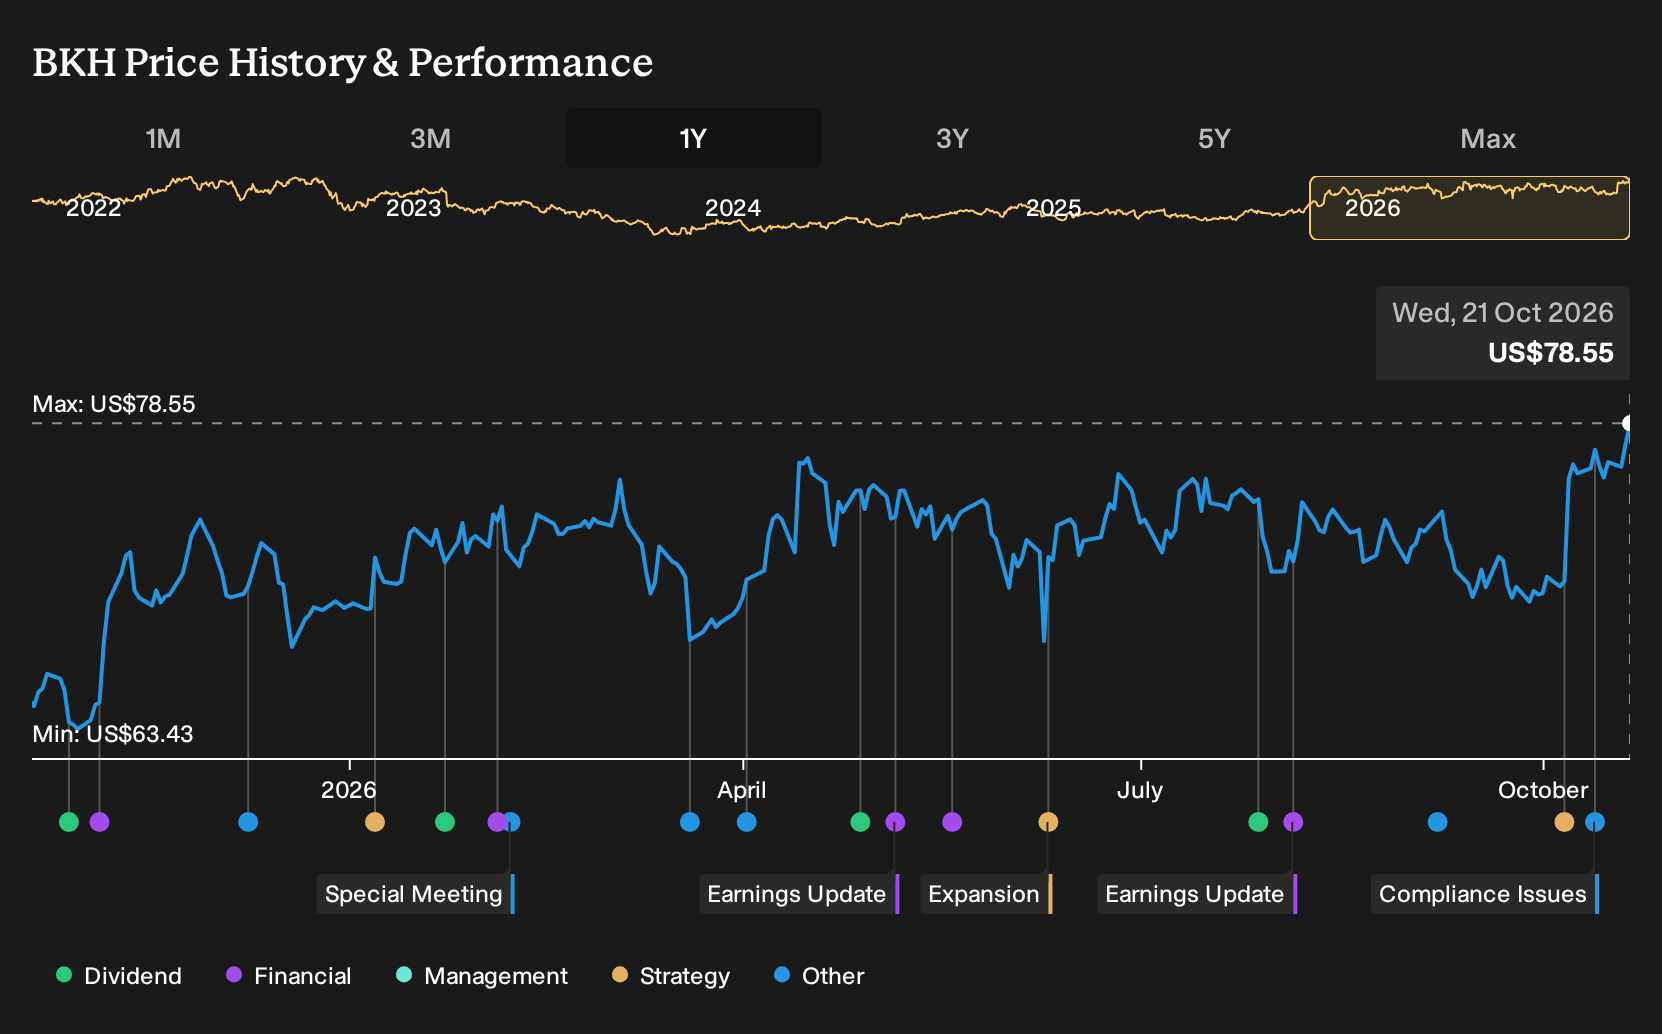The image size is (1662, 1034).
Task: Click the blue dot linked to Special Meeting
Action: pyautogui.click(x=511, y=822)
